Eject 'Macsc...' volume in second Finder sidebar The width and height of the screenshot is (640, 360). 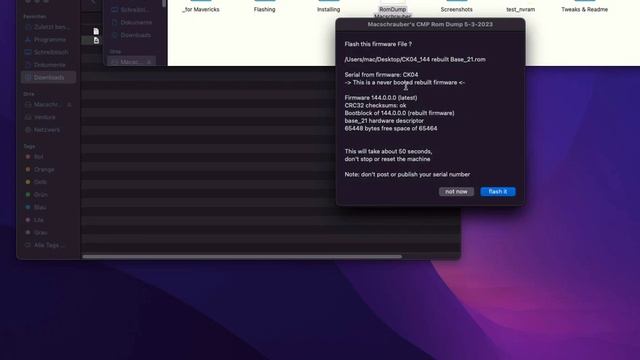pos(149,62)
